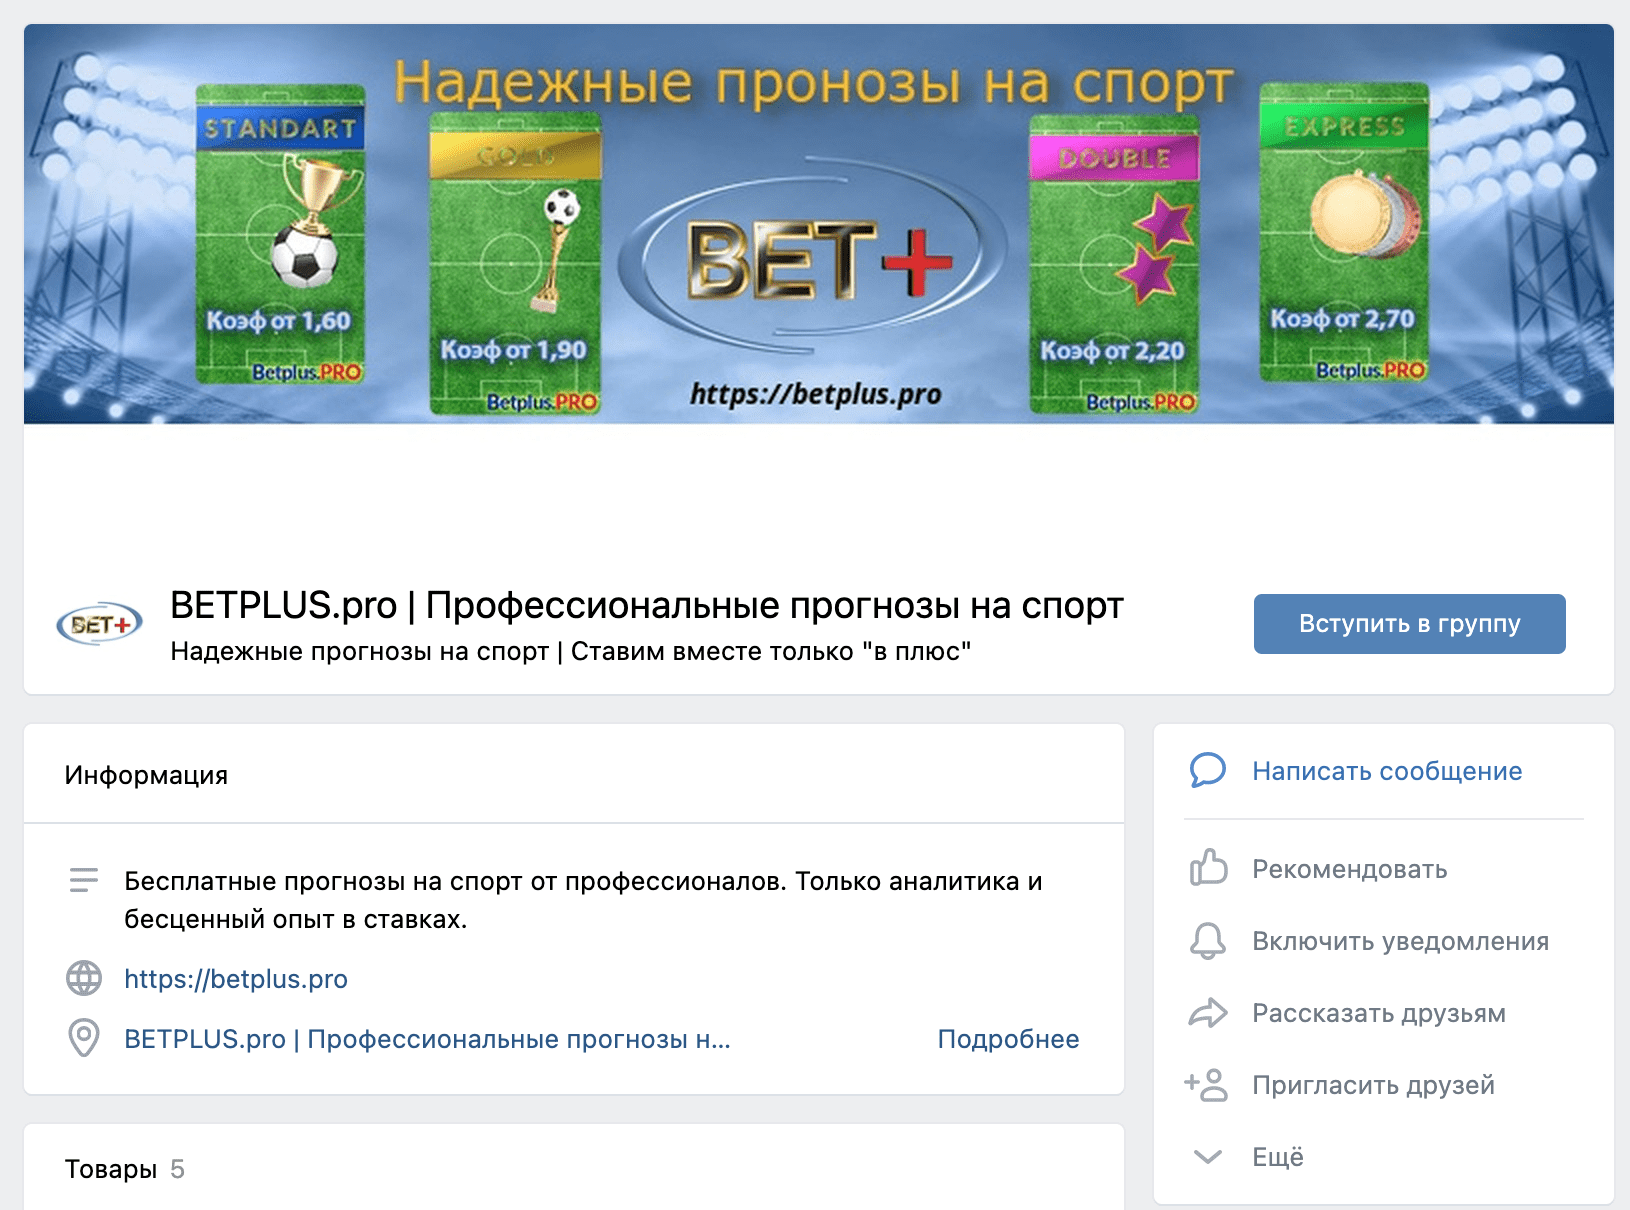Click the globe website icon
The height and width of the screenshot is (1210, 1630).
point(84,978)
